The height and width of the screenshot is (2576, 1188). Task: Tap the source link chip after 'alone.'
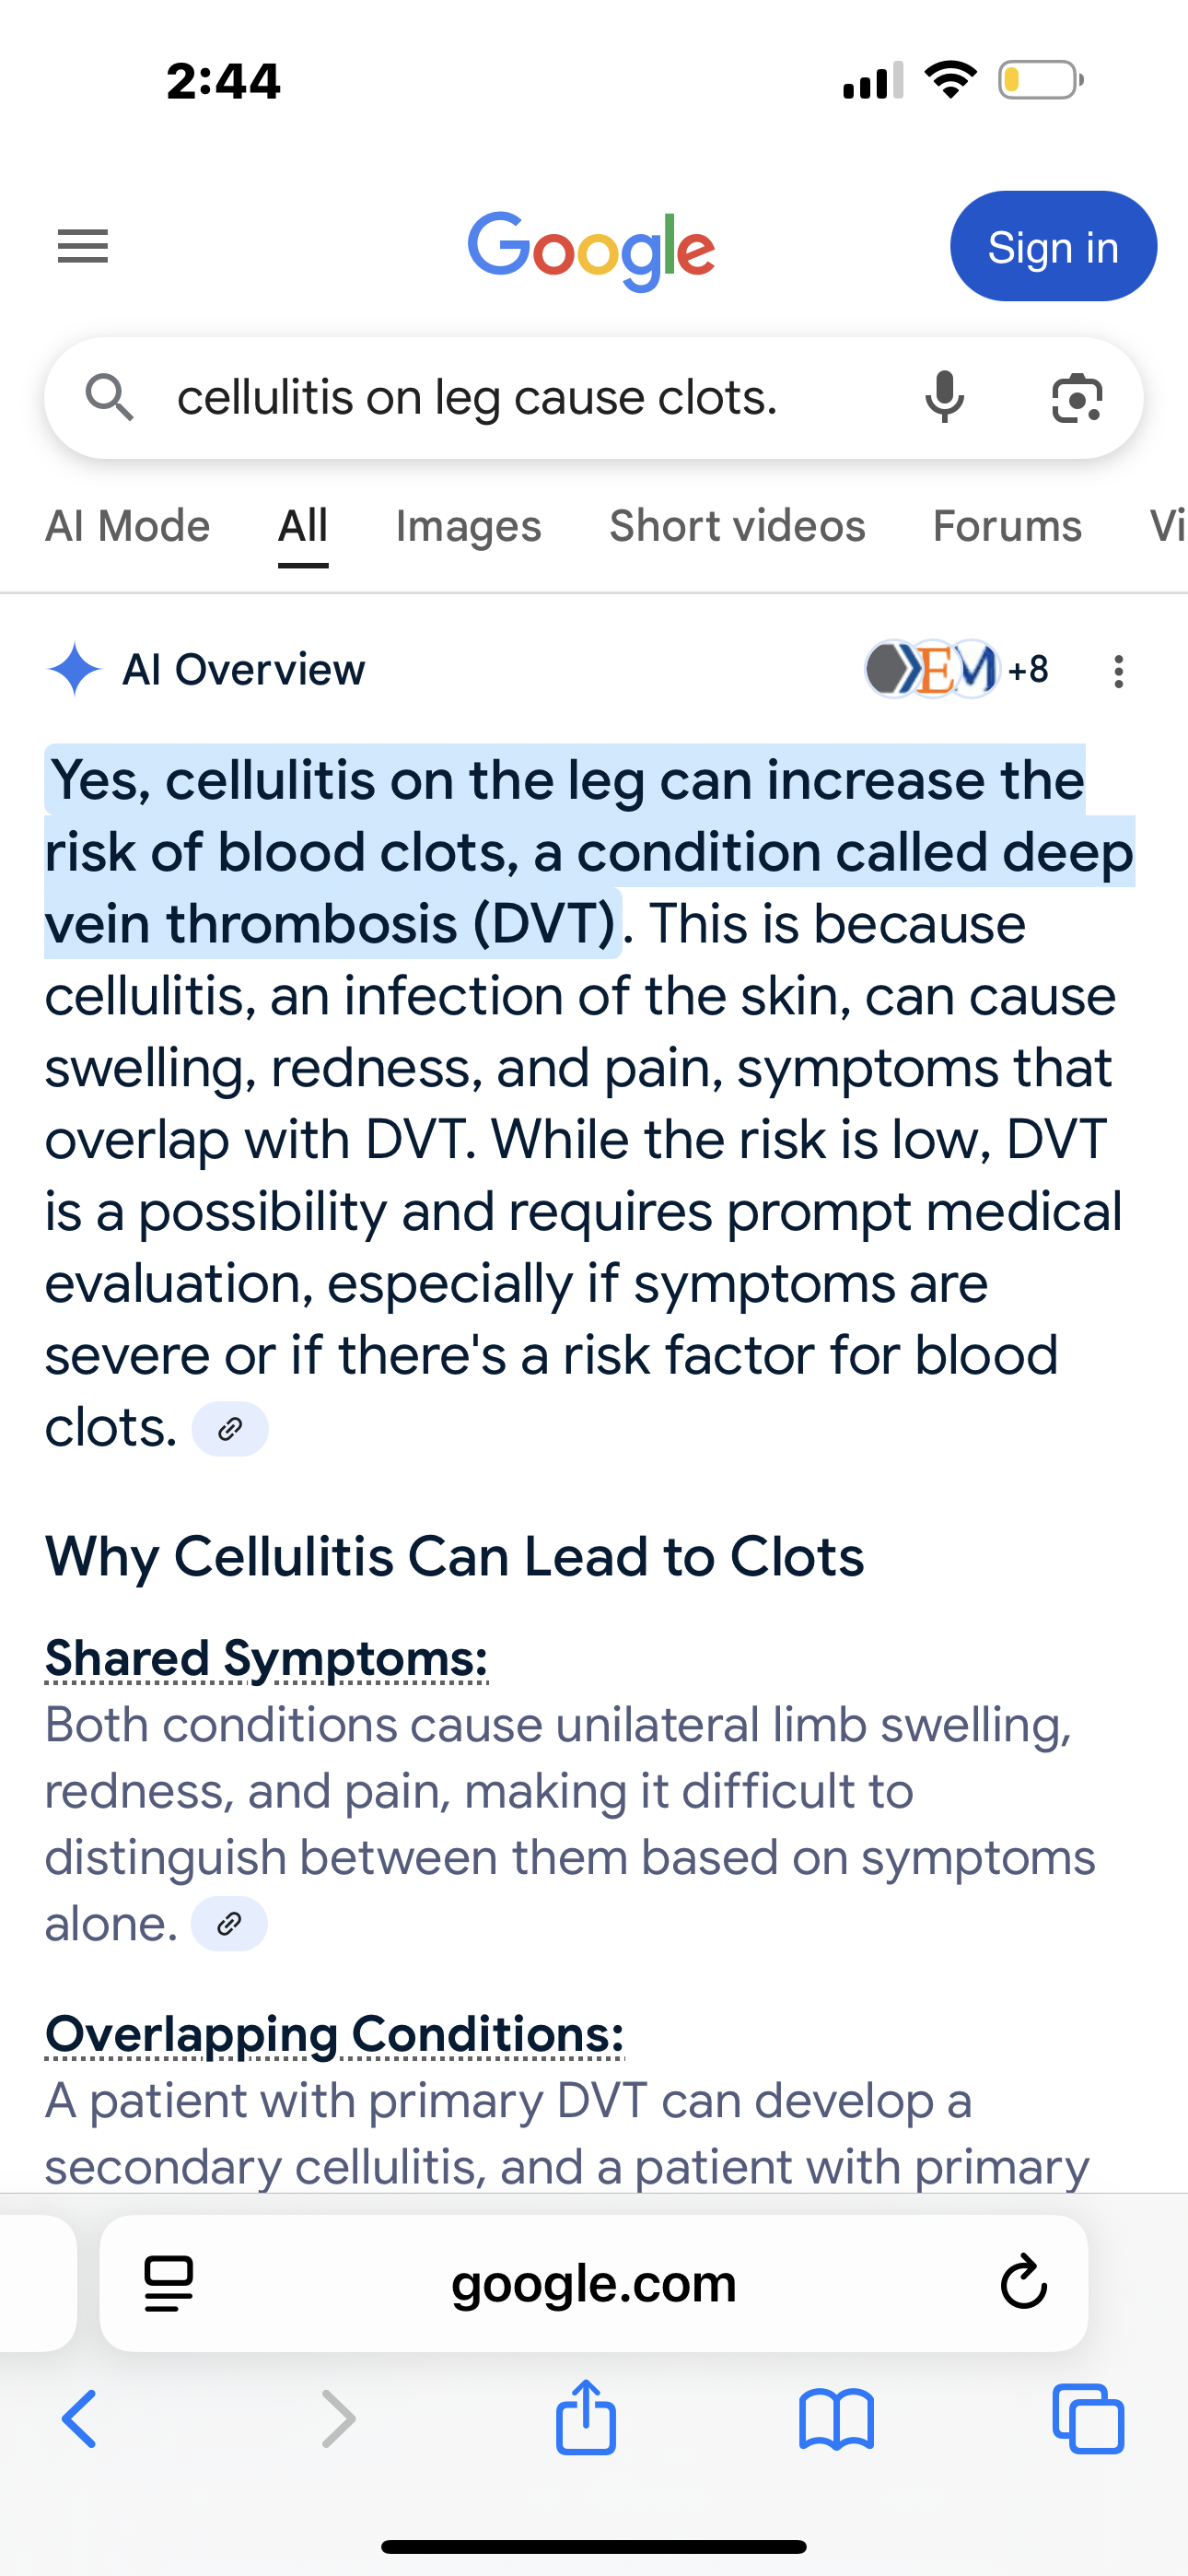229,1924
